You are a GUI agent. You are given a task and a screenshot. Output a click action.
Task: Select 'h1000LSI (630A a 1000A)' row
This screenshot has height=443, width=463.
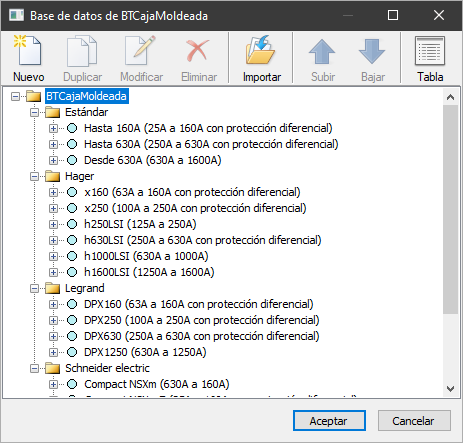coord(146,256)
